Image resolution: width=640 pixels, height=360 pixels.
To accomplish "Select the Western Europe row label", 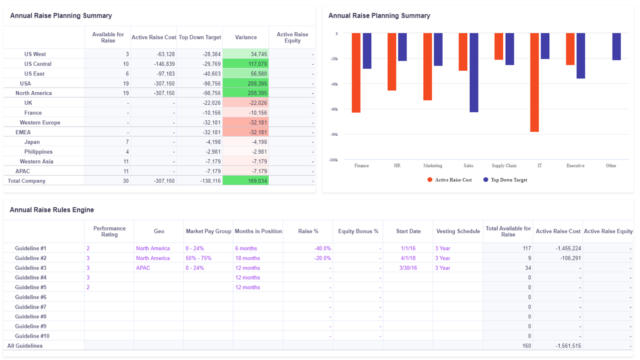I will click(40, 122).
